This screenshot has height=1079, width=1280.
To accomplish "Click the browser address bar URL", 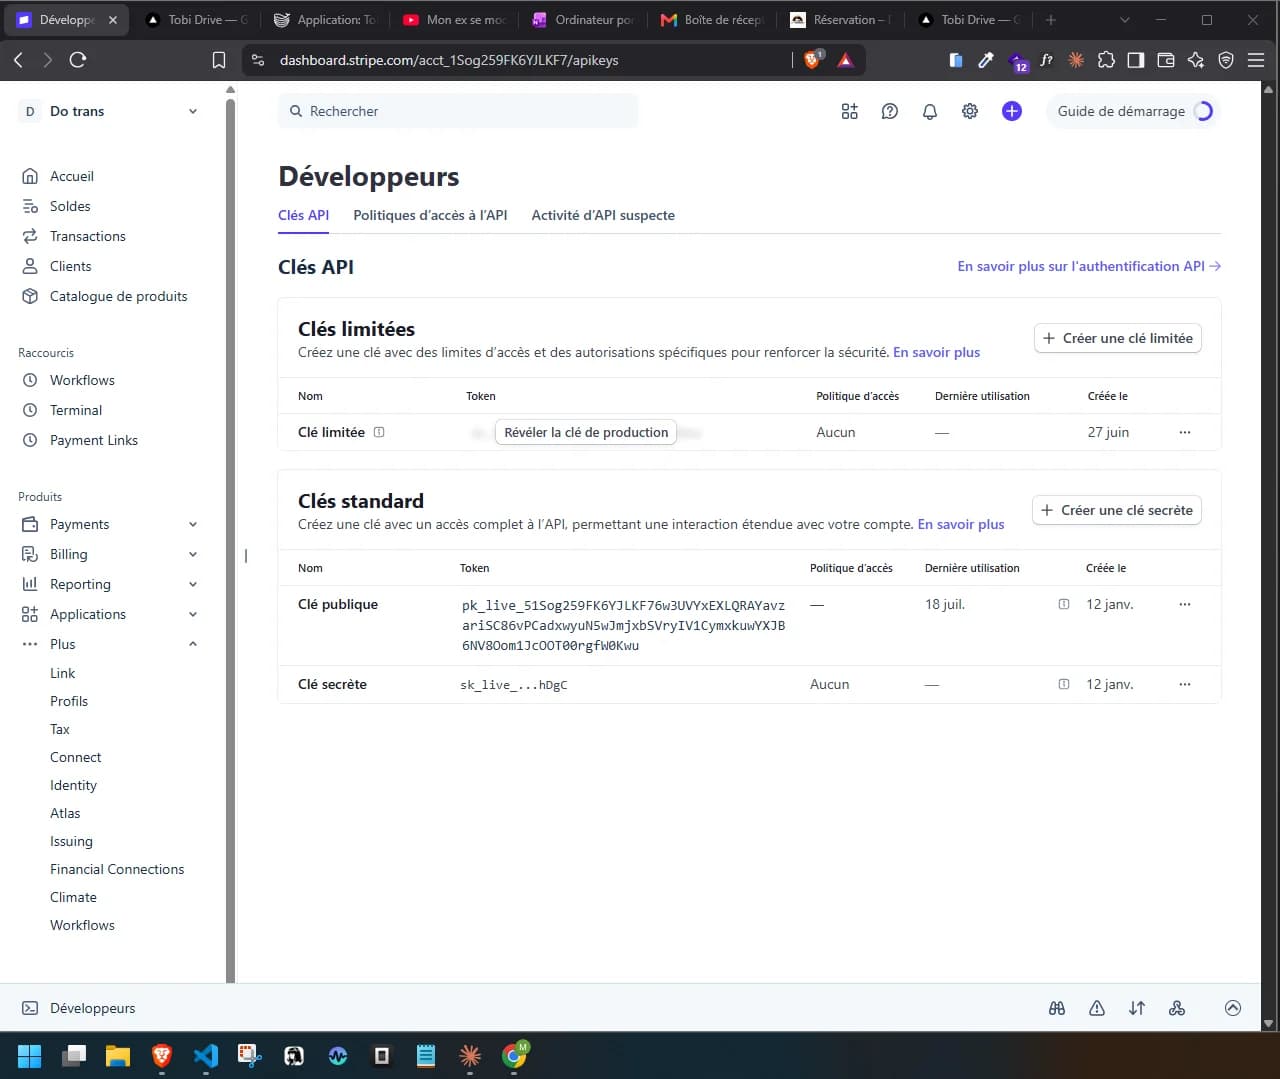I will [x=449, y=60].
